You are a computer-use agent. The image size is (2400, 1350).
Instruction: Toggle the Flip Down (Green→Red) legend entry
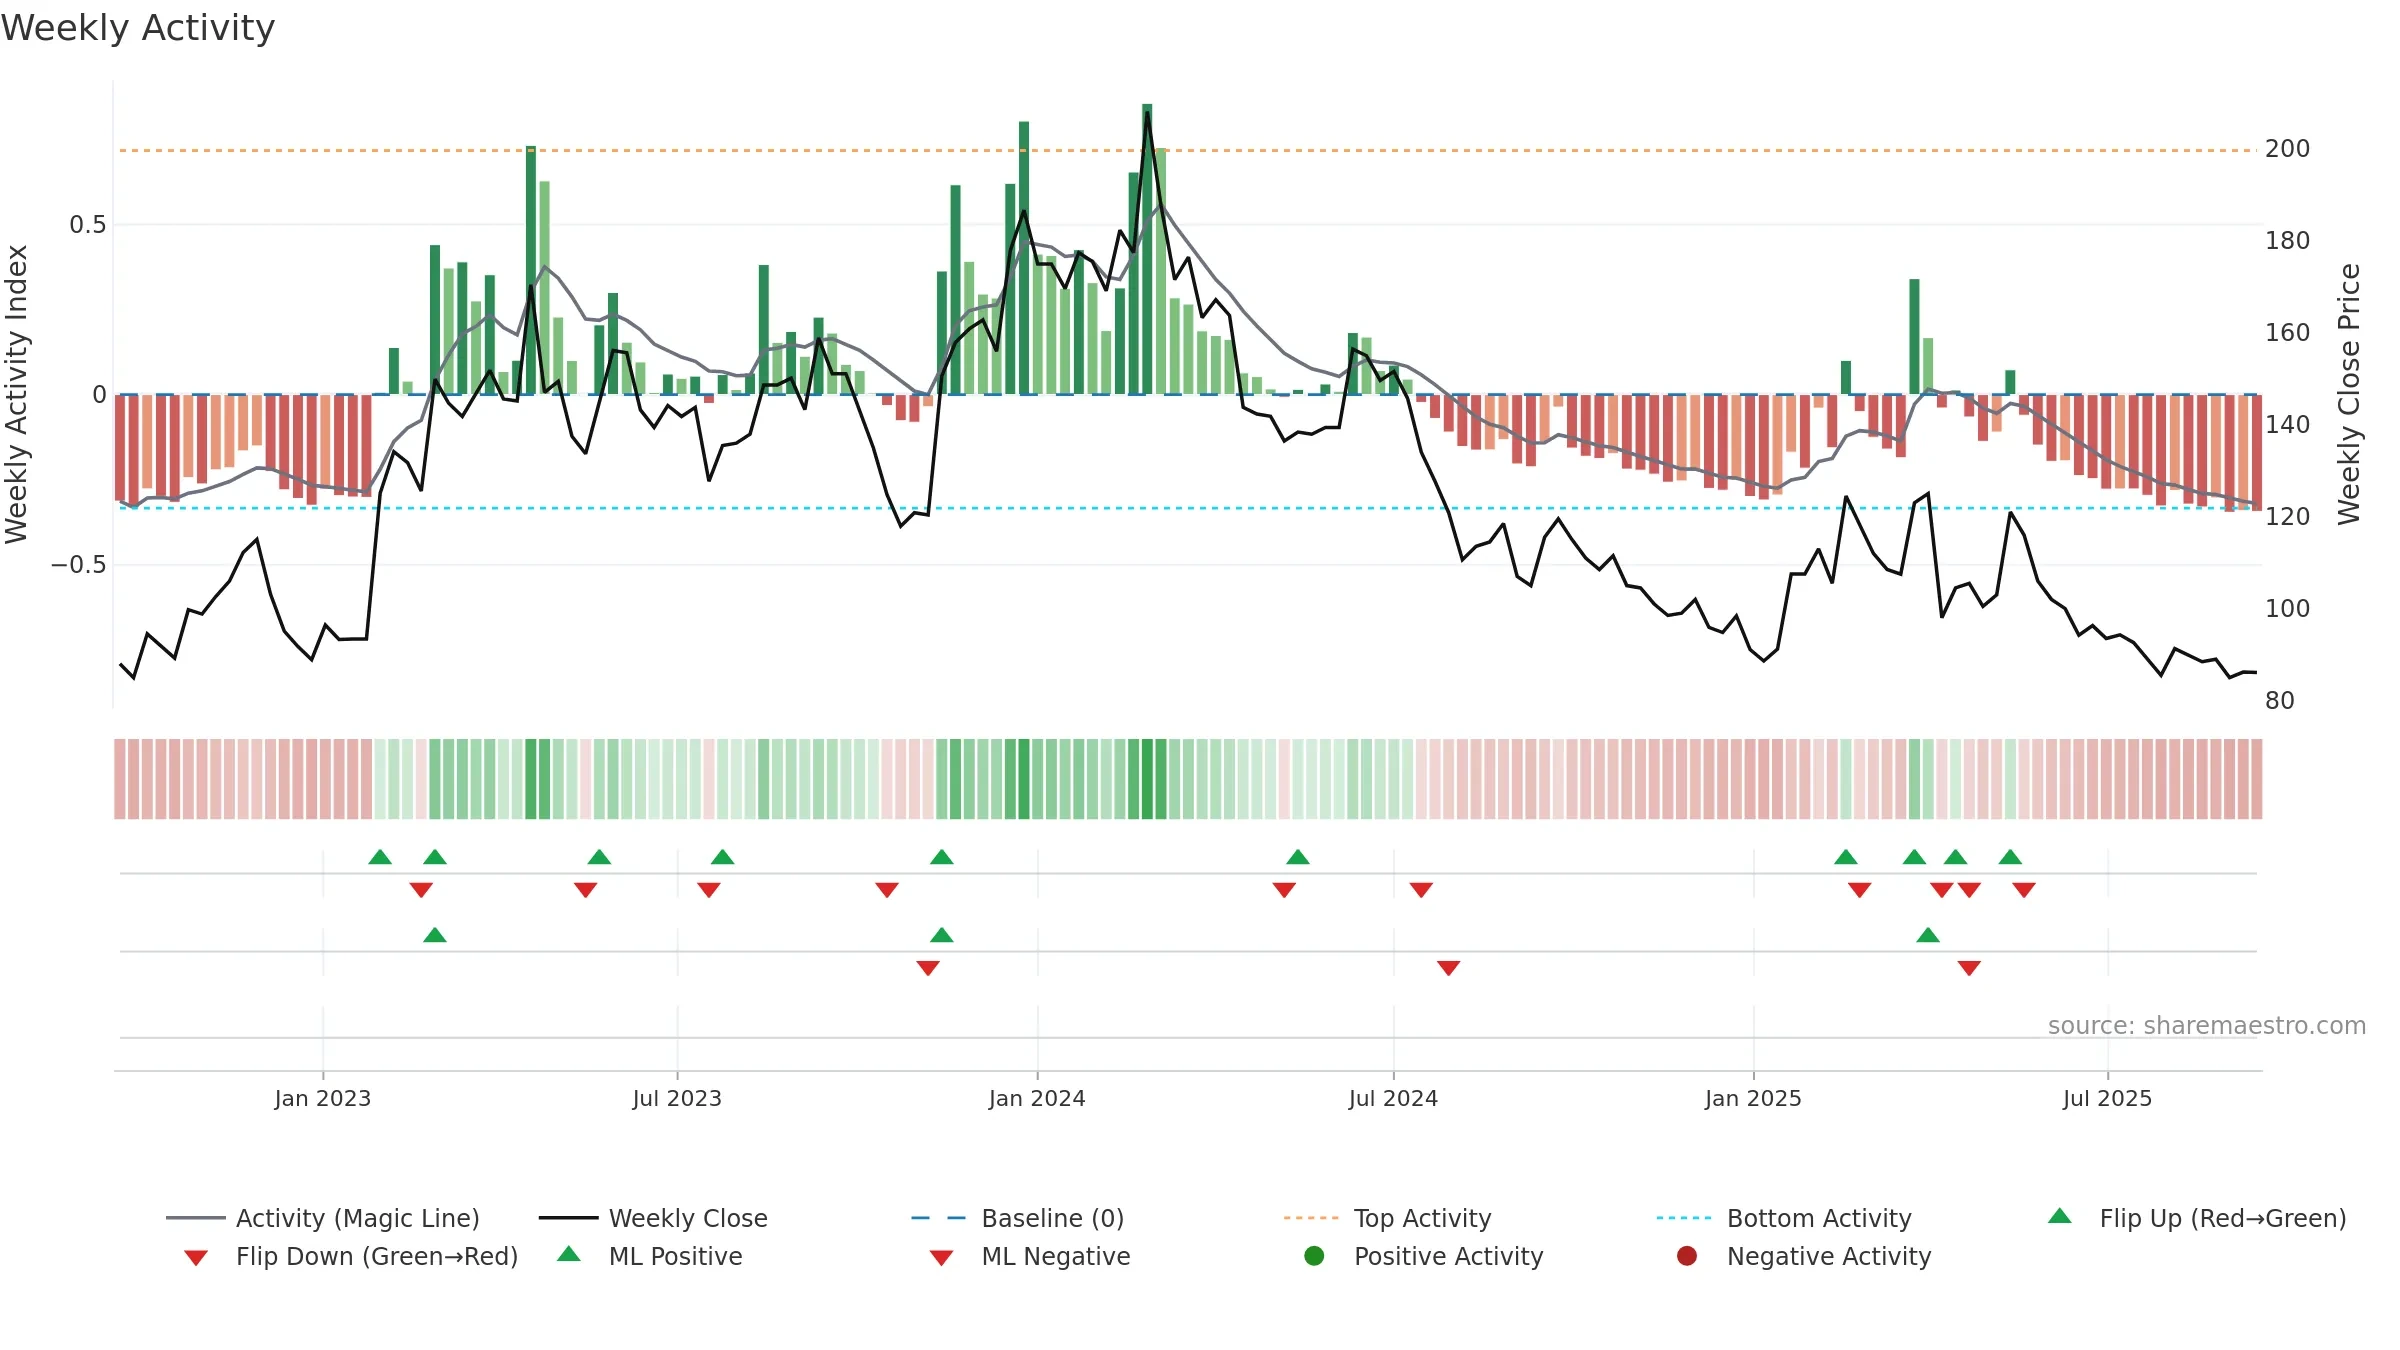pos(351,1256)
